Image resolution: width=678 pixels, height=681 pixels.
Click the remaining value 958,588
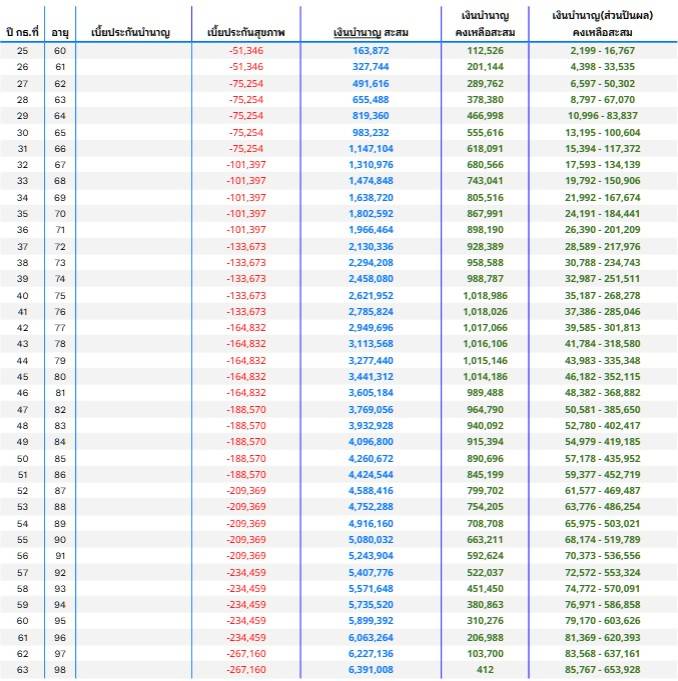coord(485,263)
